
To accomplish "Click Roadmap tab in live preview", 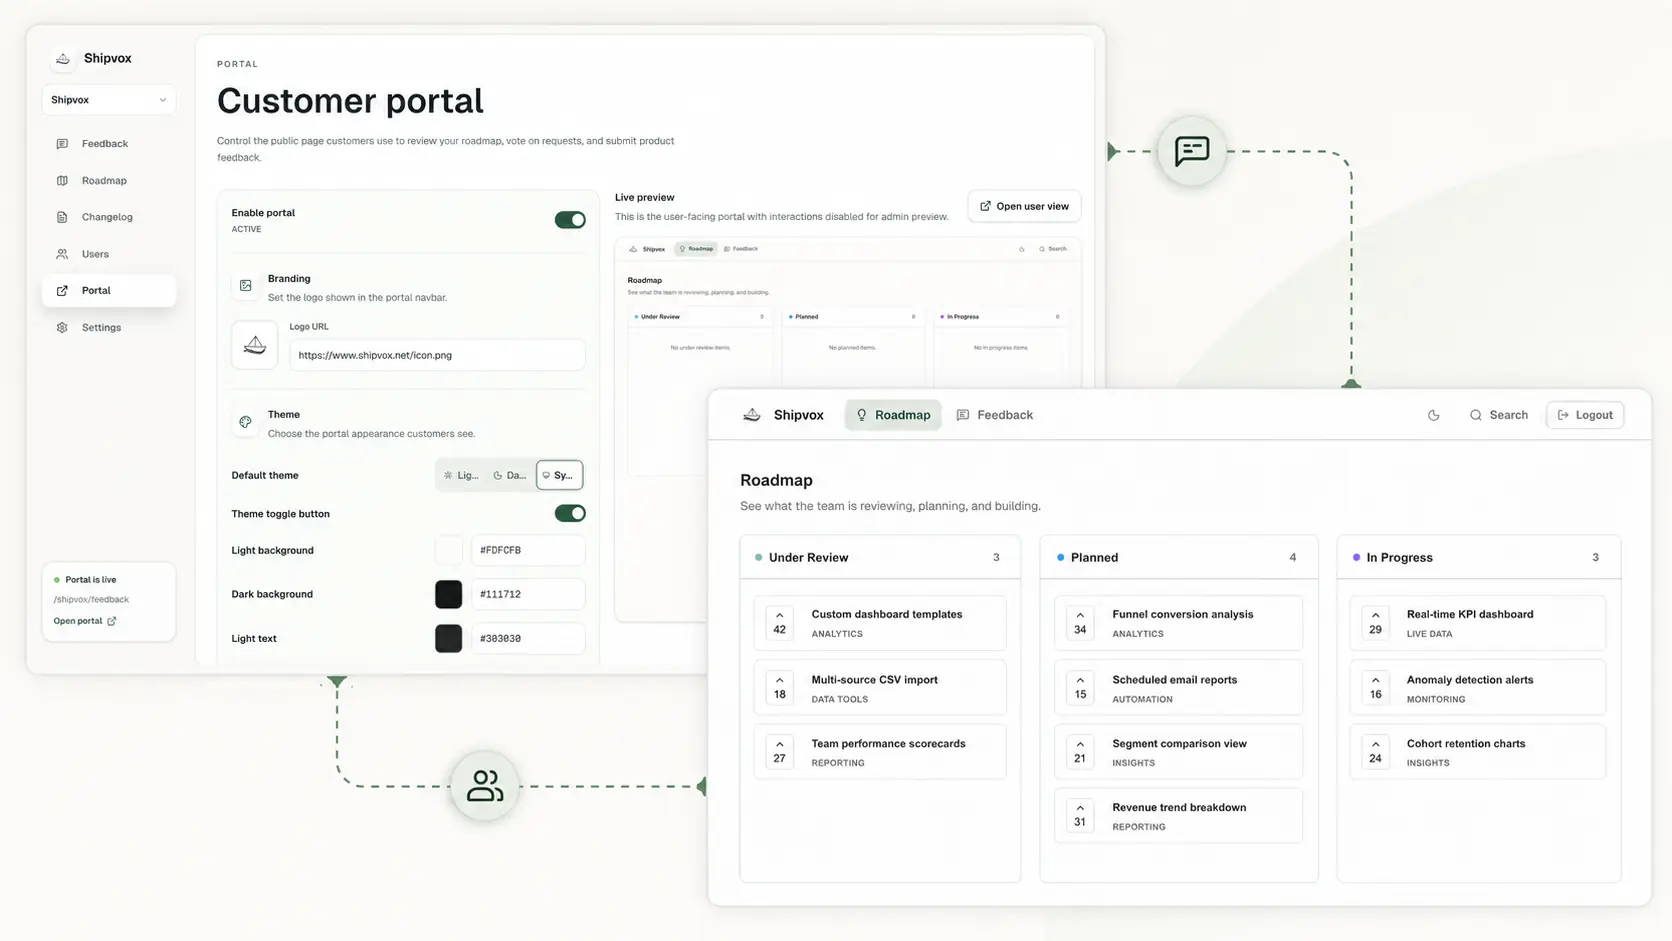I will (x=696, y=249).
